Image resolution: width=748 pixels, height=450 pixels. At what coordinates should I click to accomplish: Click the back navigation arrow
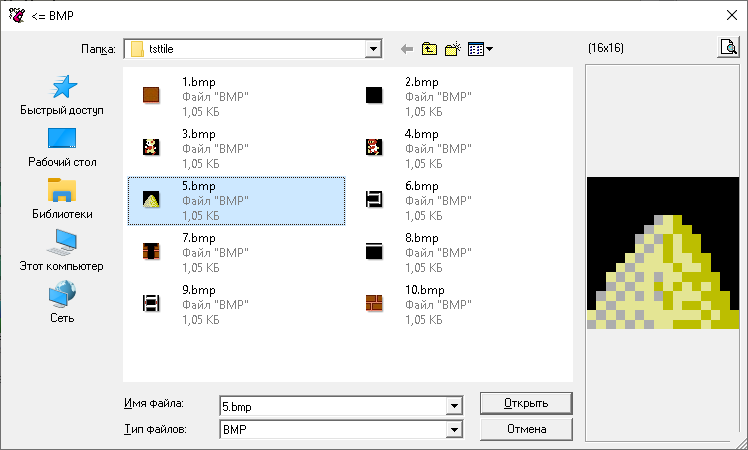point(406,48)
